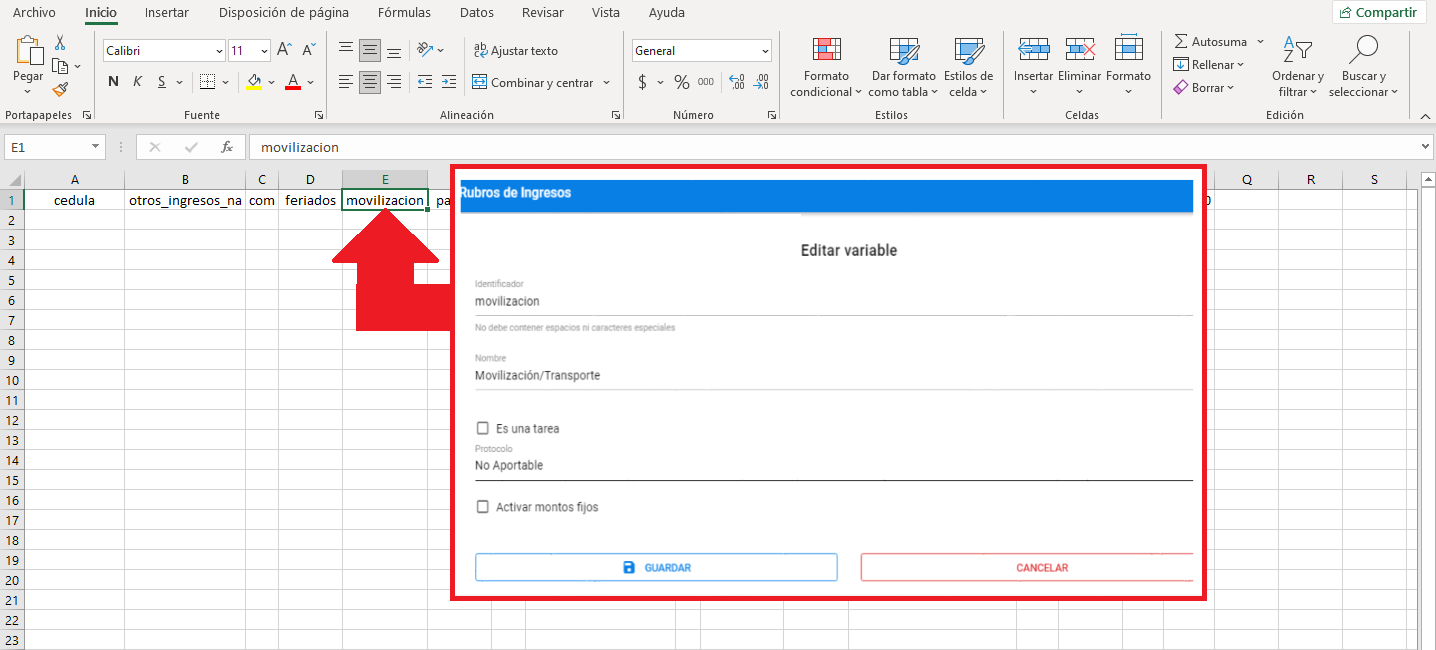Toggle Subrayado (S) underline formatting
Screen dimensions: 1436x650
161,82
